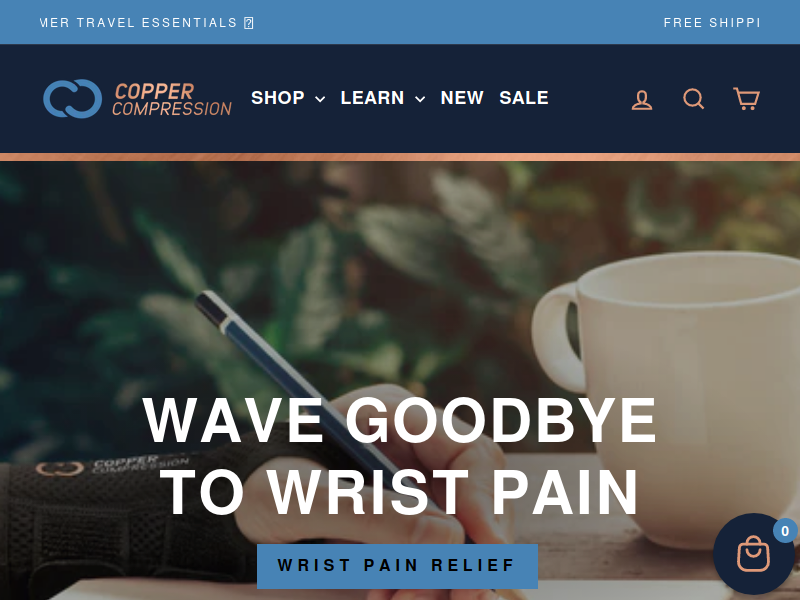Click the Wave Goodbye to Wrist Pain heading

pyautogui.click(x=399, y=456)
